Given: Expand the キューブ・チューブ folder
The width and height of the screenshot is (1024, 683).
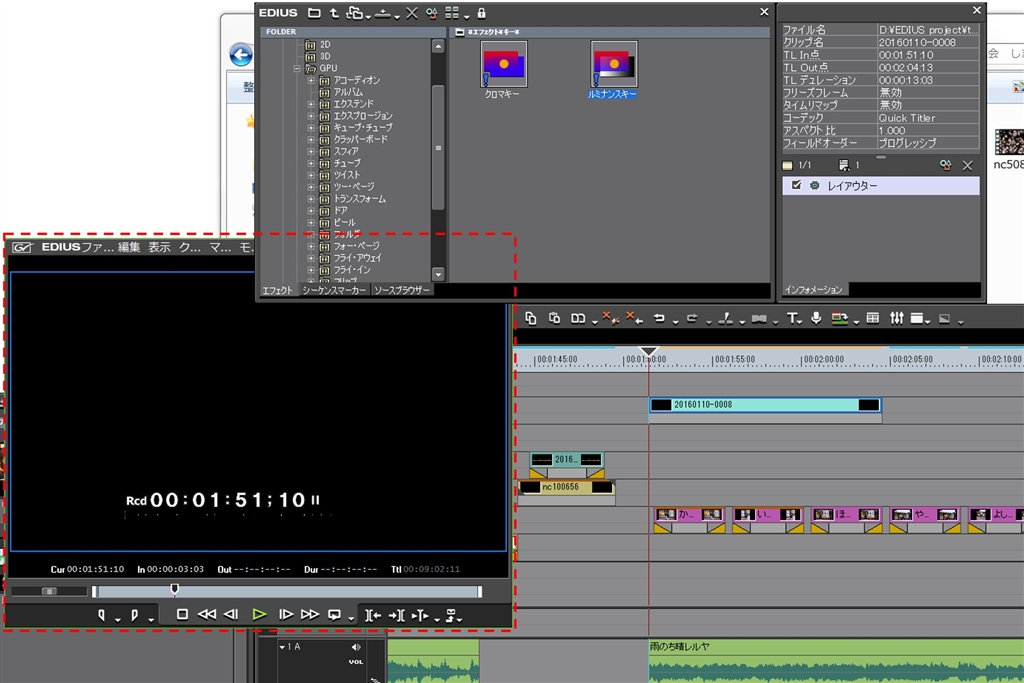Looking at the screenshot, I should pyautogui.click(x=311, y=127).
